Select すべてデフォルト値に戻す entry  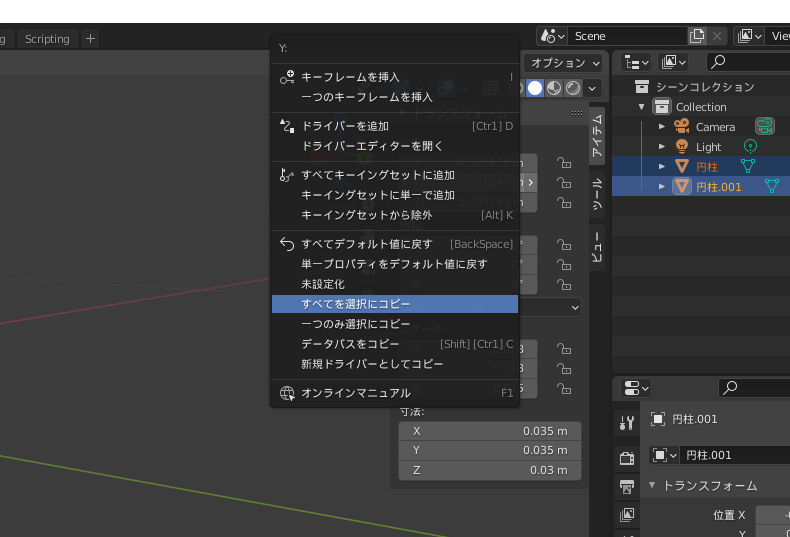(x=394, y=244)
